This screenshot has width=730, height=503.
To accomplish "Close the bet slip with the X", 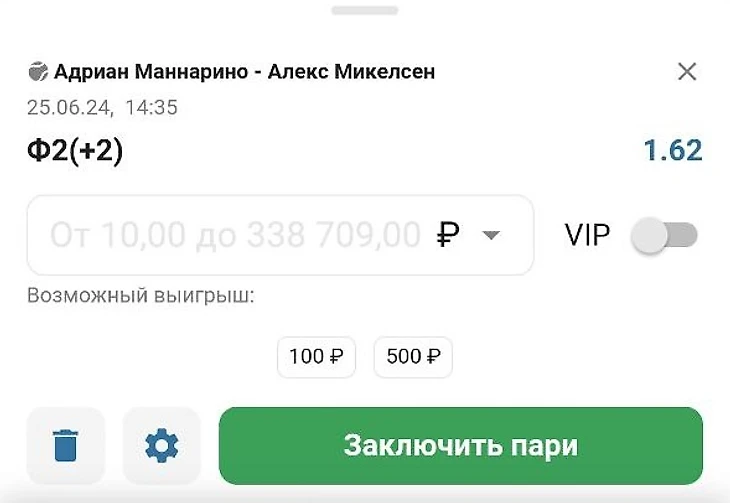I will 687,71.
